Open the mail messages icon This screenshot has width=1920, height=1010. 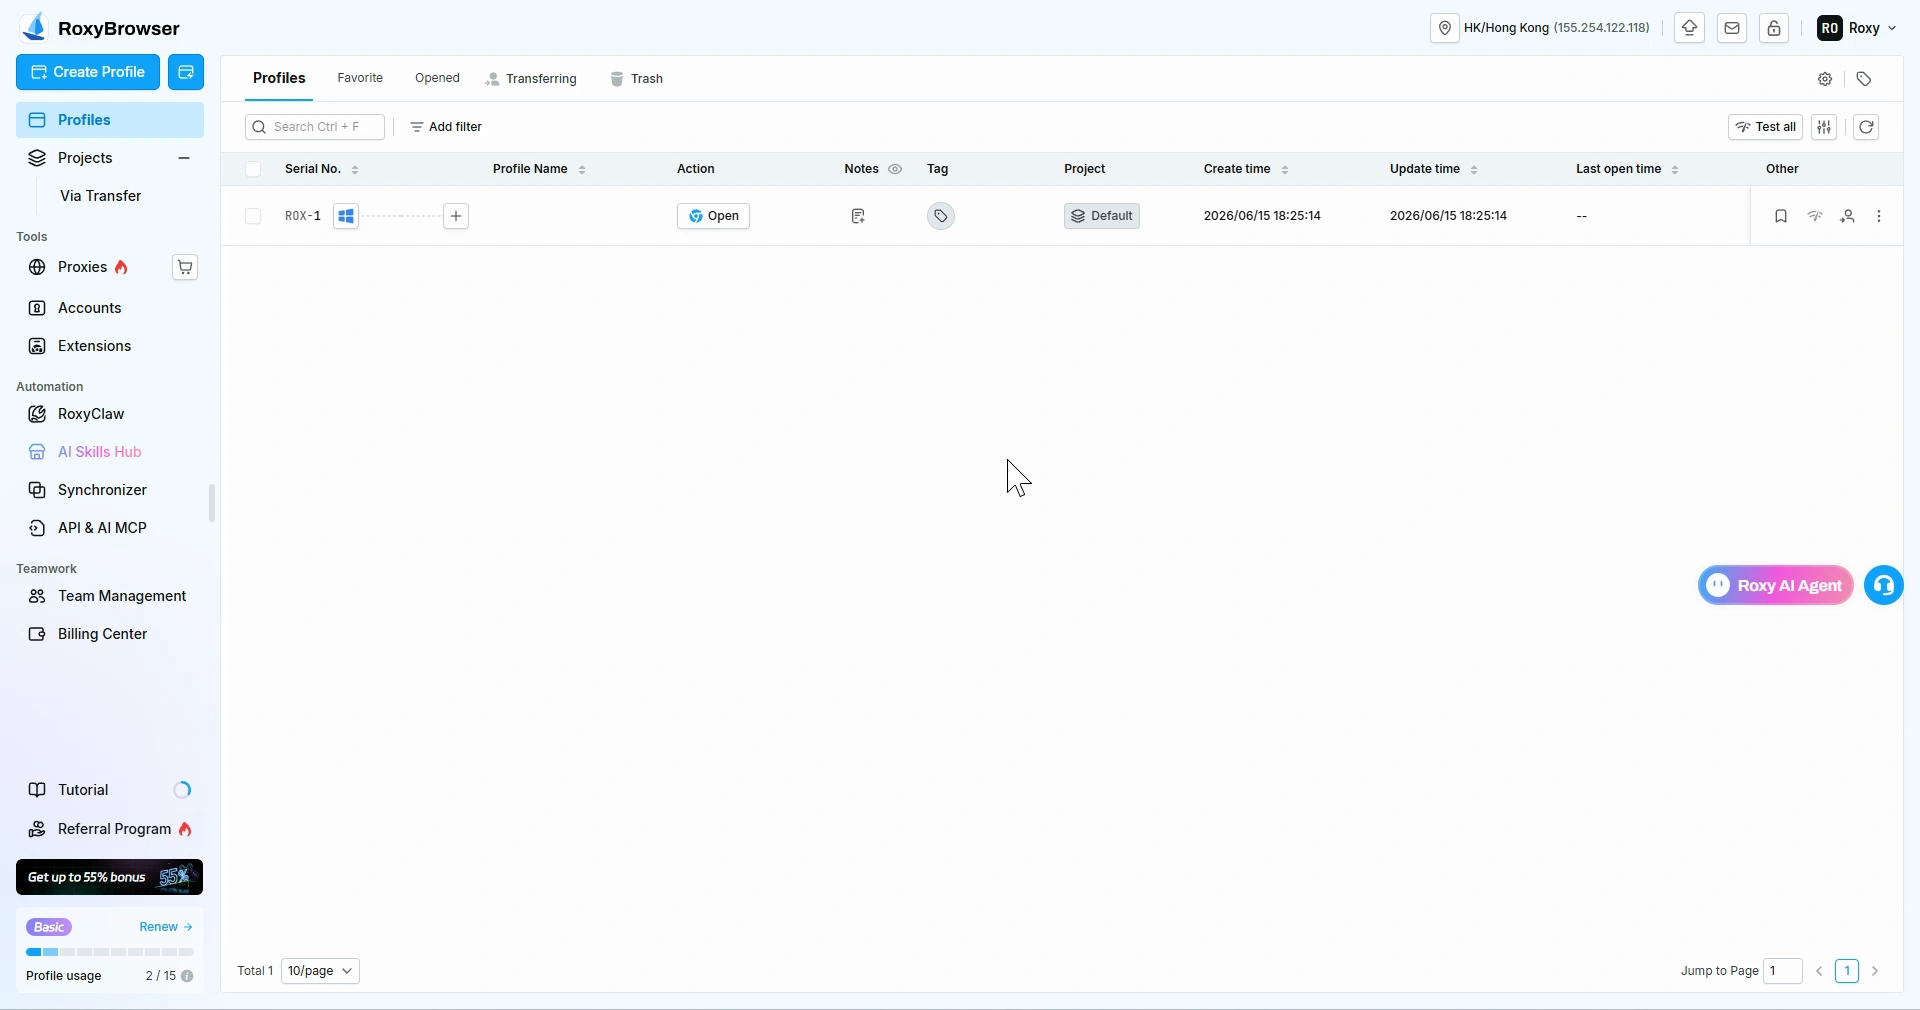[1732, 28]
